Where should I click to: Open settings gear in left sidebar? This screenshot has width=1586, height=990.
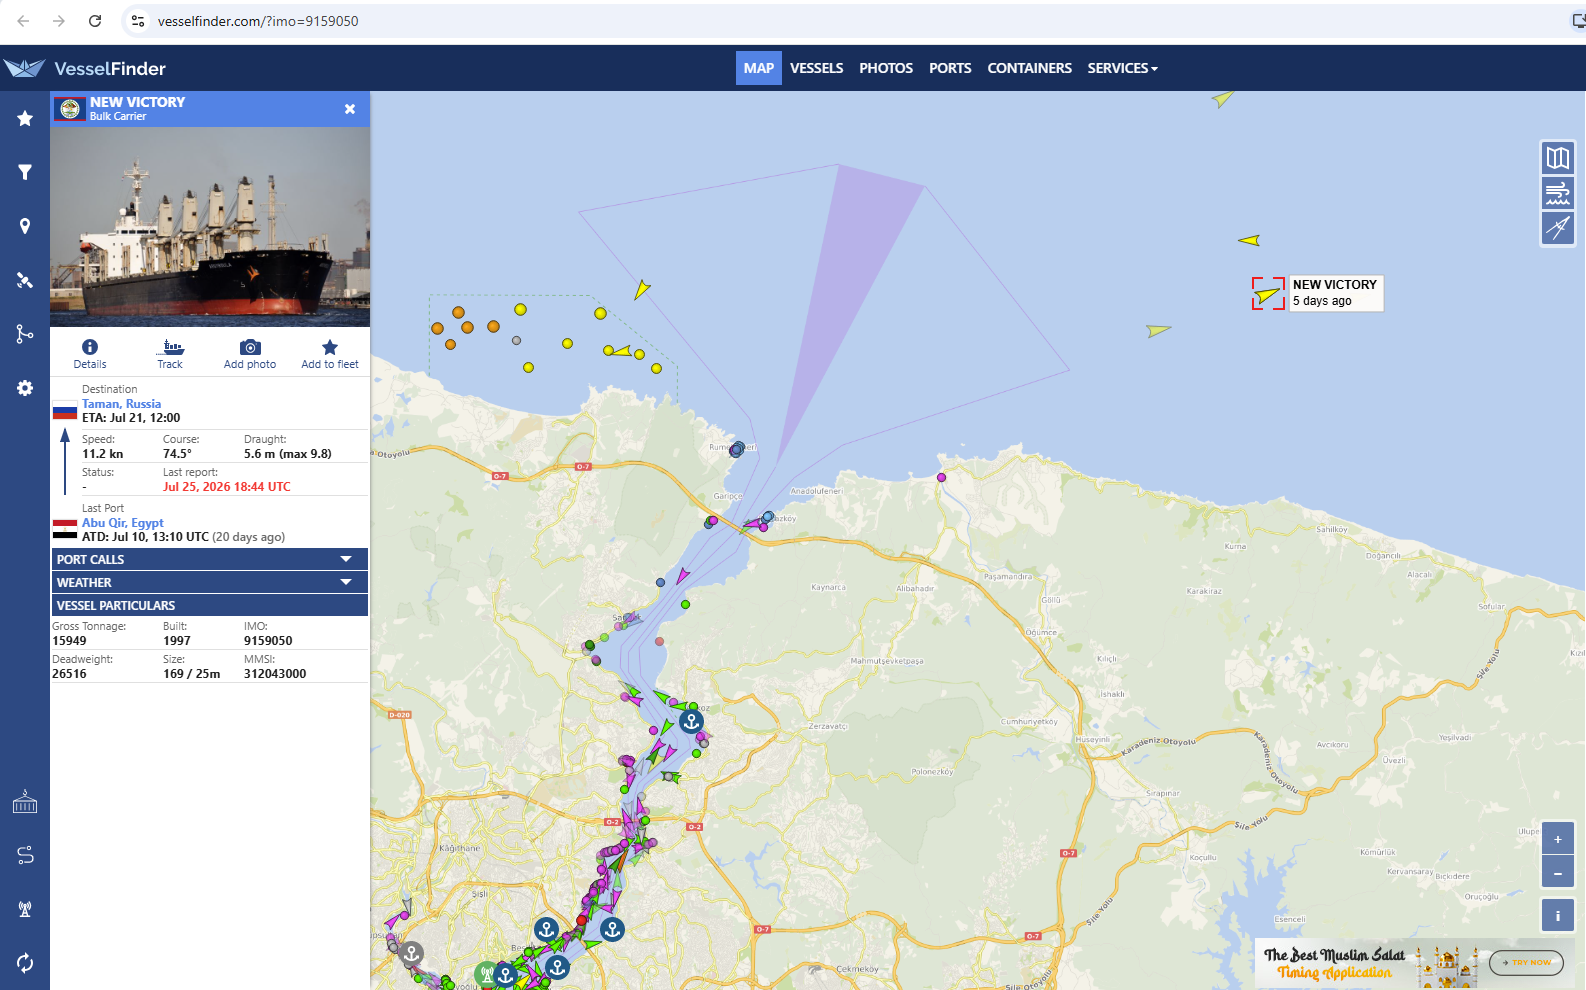point(25,388)
